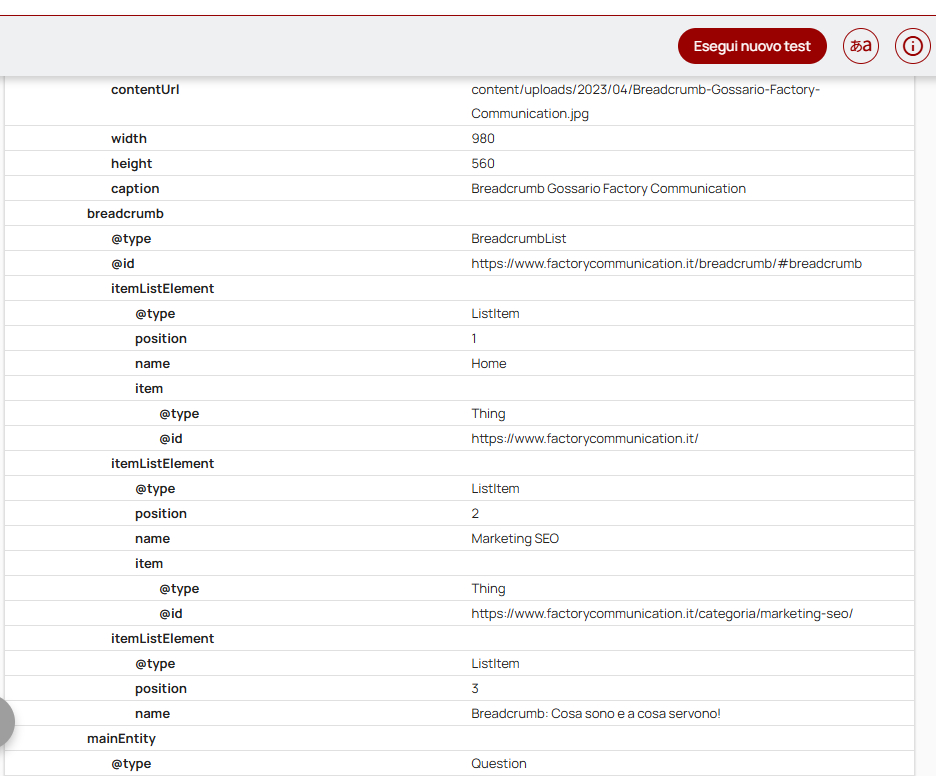Click the Breadcrumb-Gossario-Factory-Communication.jpg contentUrl

[643, 101]
